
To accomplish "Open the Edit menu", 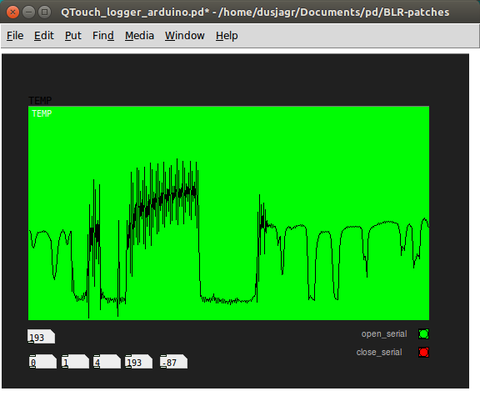I will click(44, 35).
